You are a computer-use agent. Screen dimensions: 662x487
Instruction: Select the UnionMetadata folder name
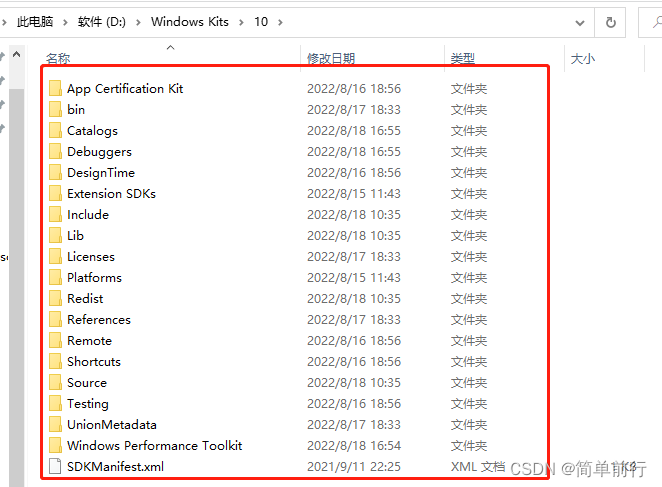[x=112, y=424]
